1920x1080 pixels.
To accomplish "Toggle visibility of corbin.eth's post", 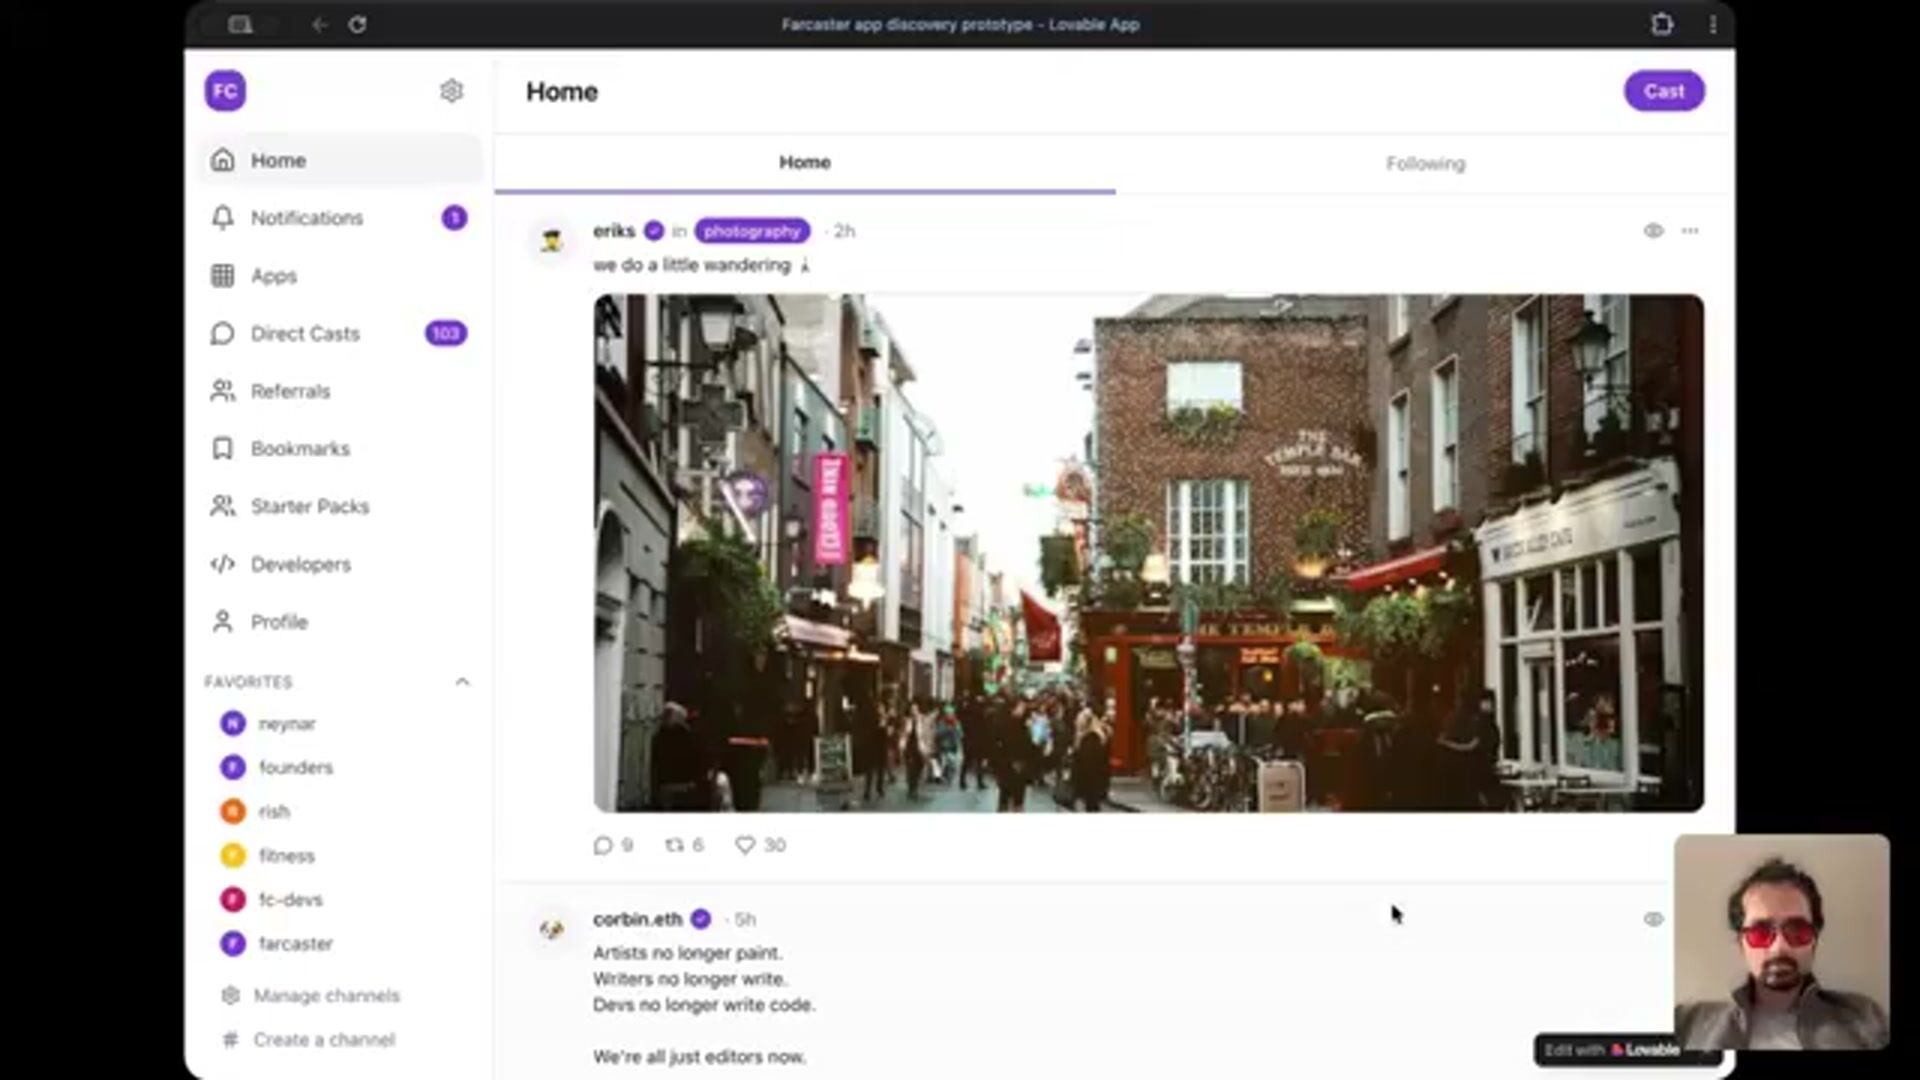I will tap(1653, 919).
